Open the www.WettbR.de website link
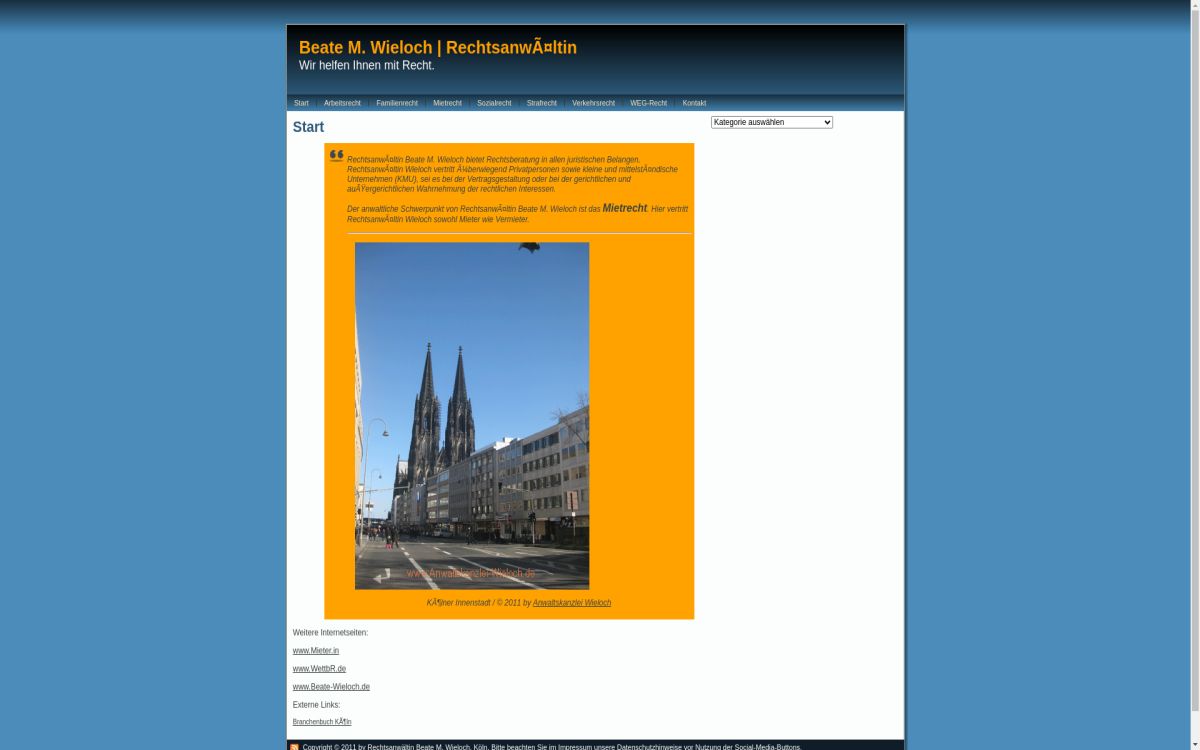 pyautogui.click(x=319, y=668)
